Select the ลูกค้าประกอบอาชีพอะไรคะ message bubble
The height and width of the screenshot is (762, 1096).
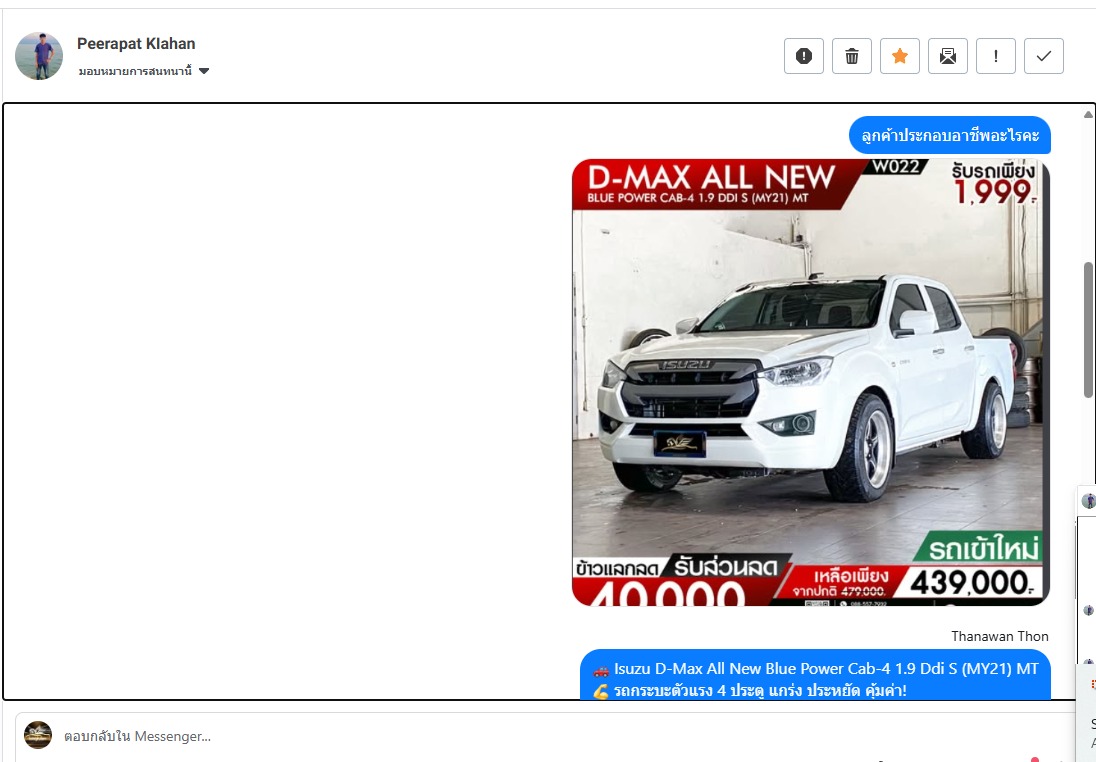pyautogui.click(x=949, y=135)
